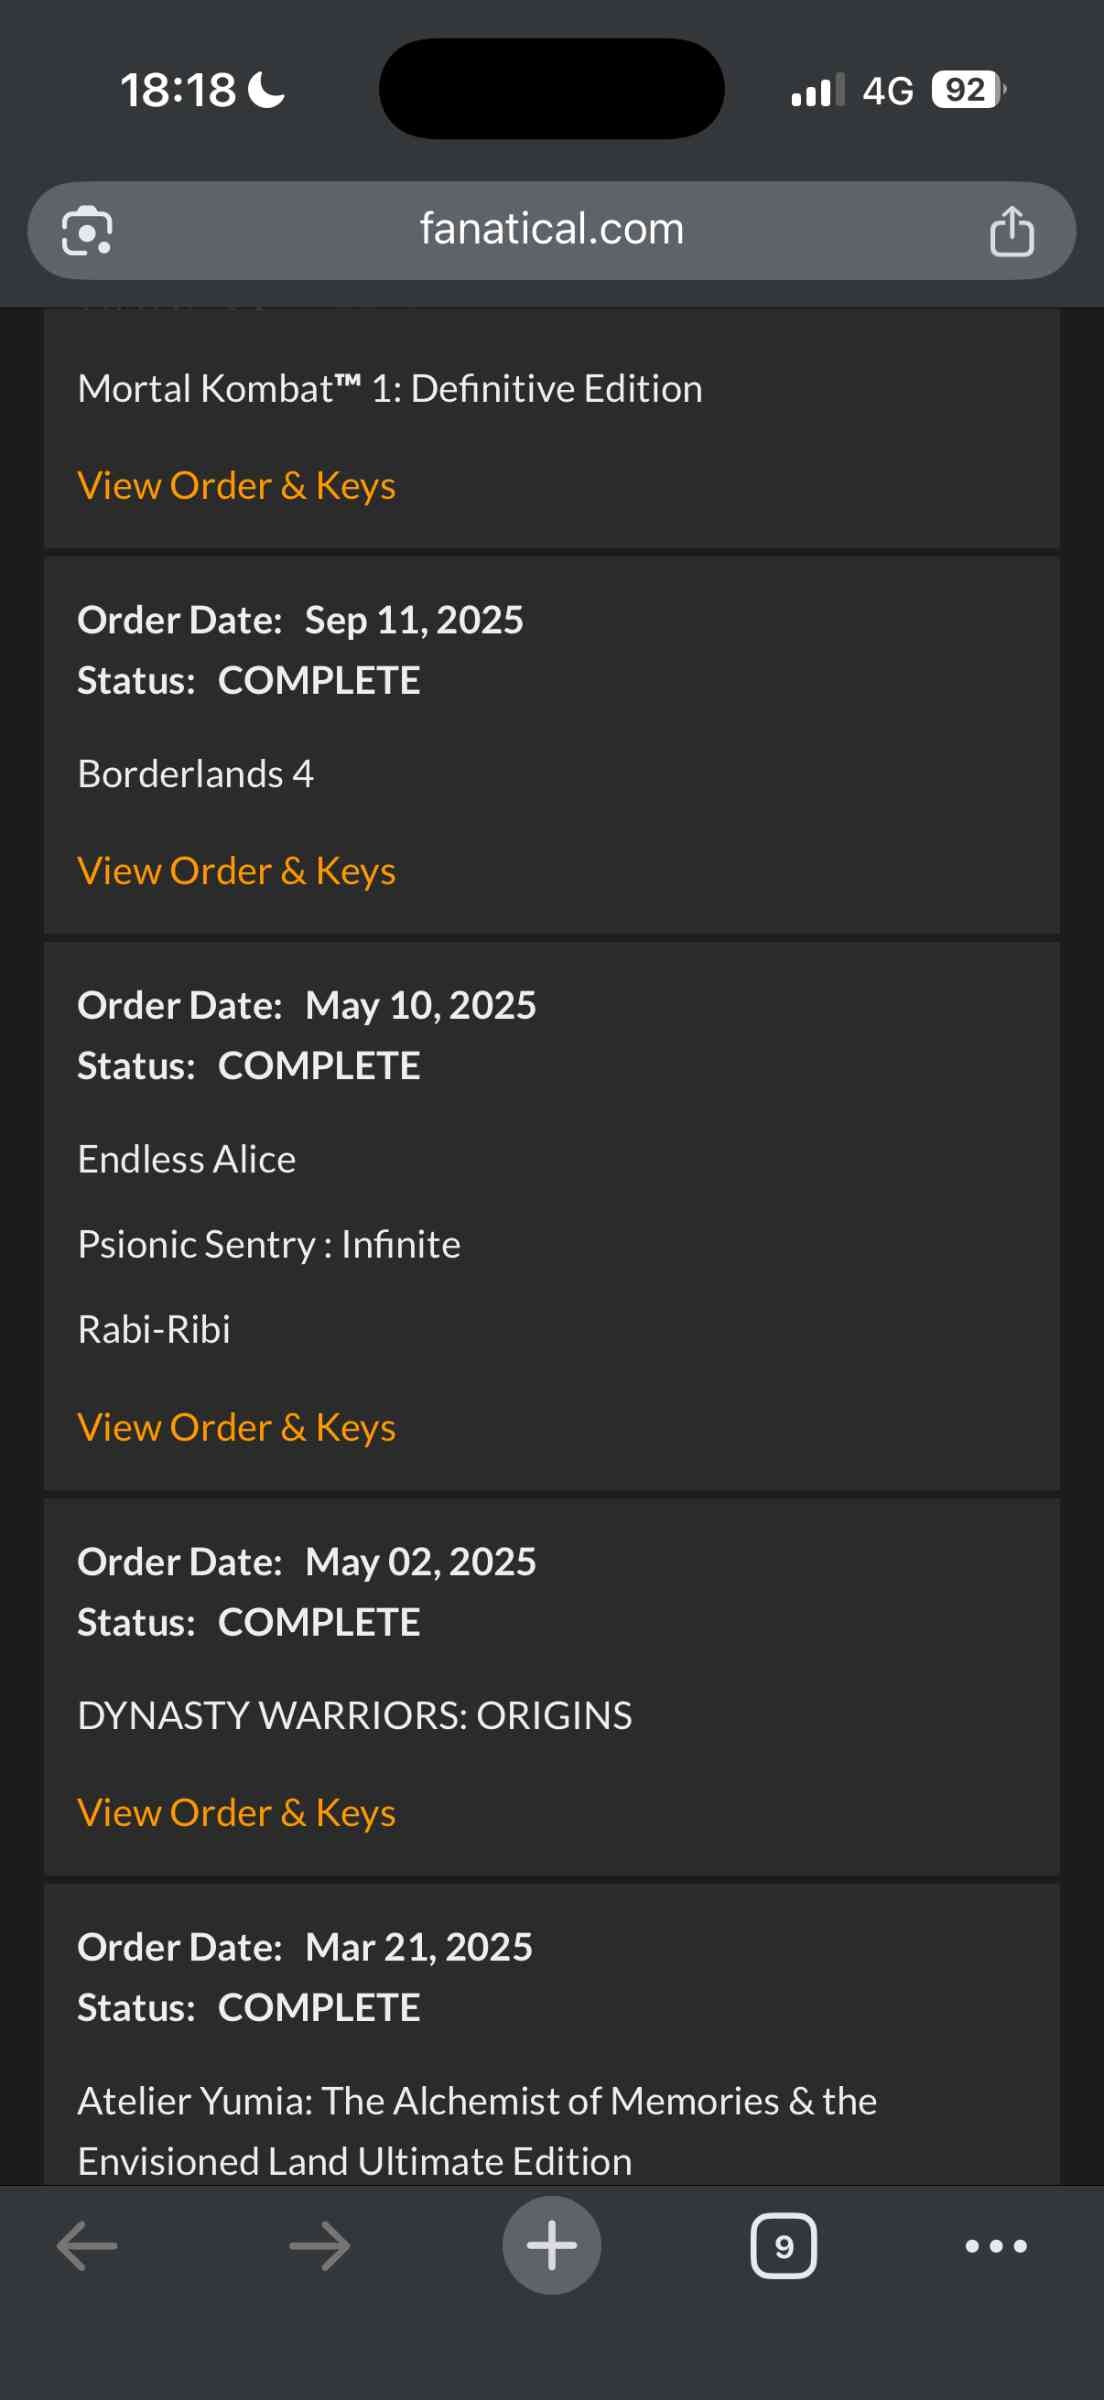Go back with the left arrow
The image size is (1104, 2400).
[x=87, y=2245]
